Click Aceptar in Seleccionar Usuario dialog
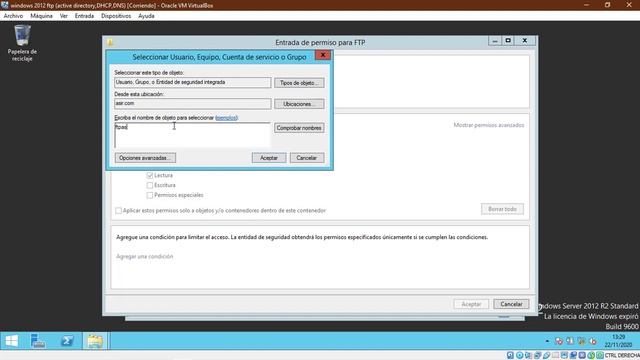Viewport: 640px width, 360px height. pyautogui.click(x=269, y=158)
